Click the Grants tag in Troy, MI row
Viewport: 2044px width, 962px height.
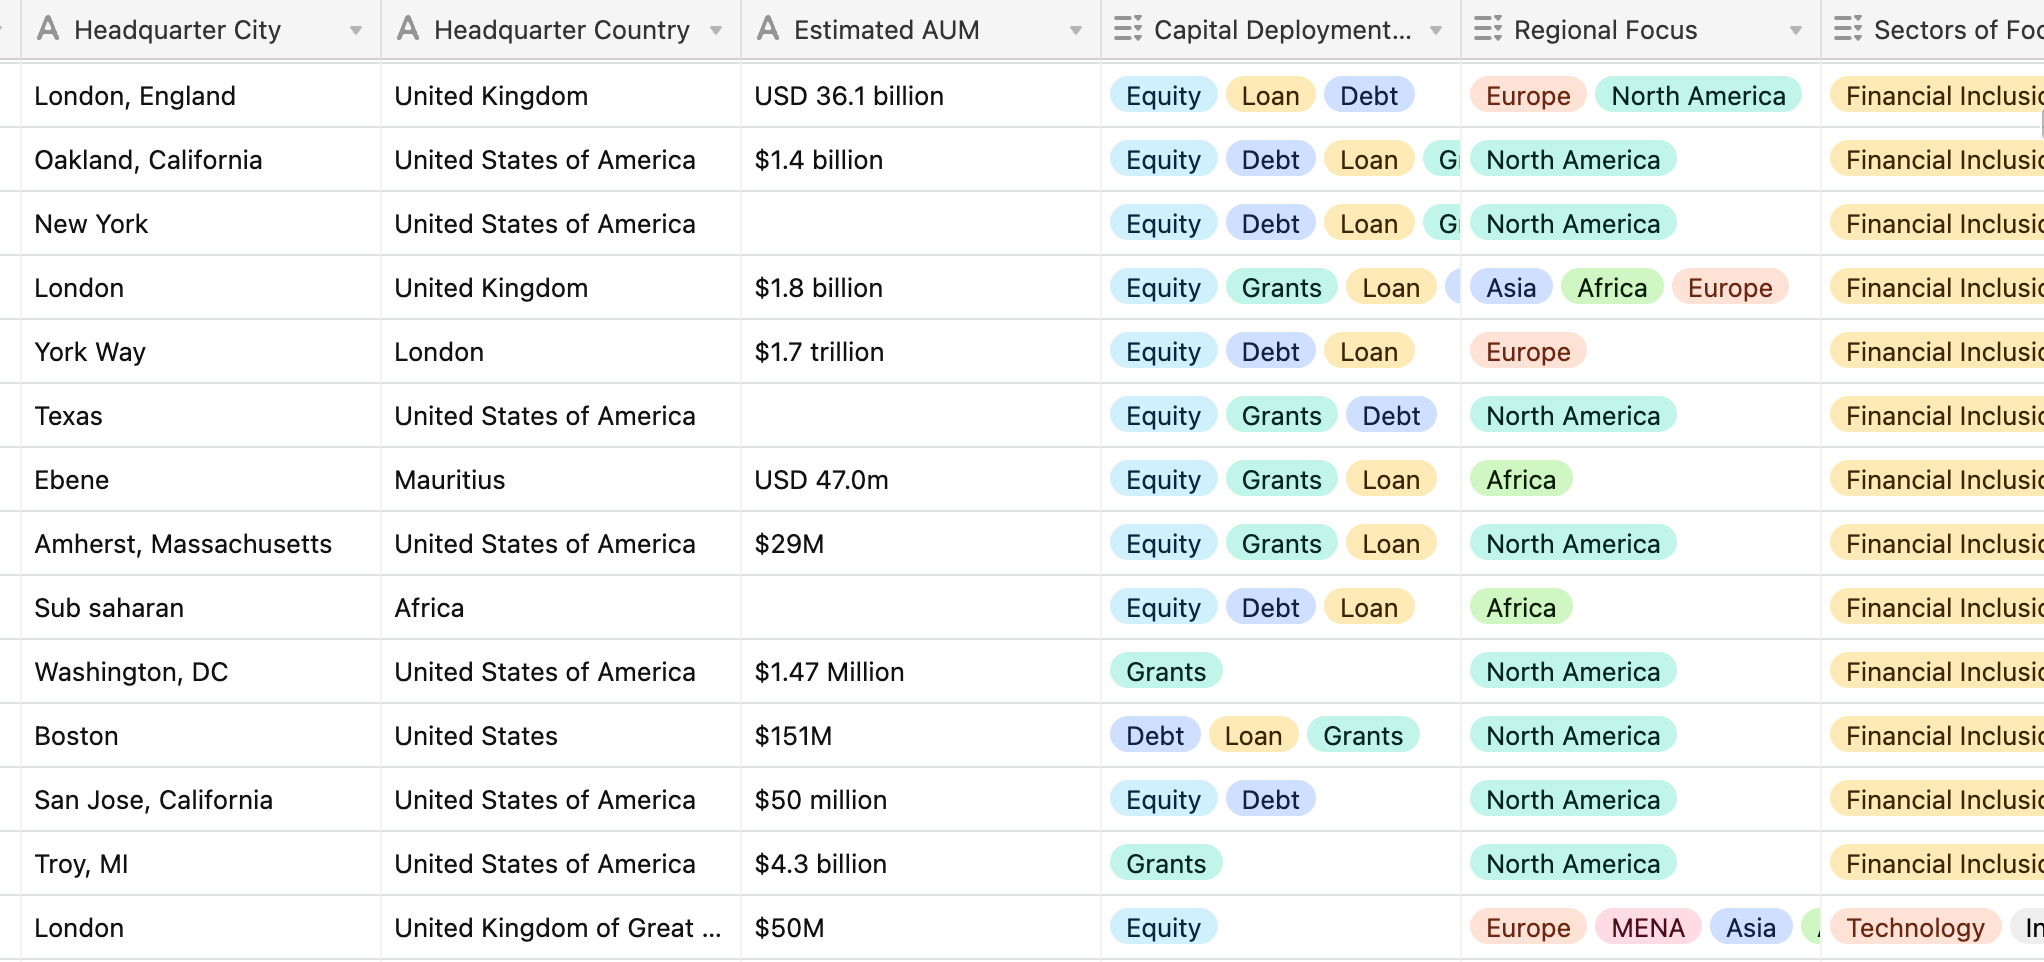(x=1166, y=864)
